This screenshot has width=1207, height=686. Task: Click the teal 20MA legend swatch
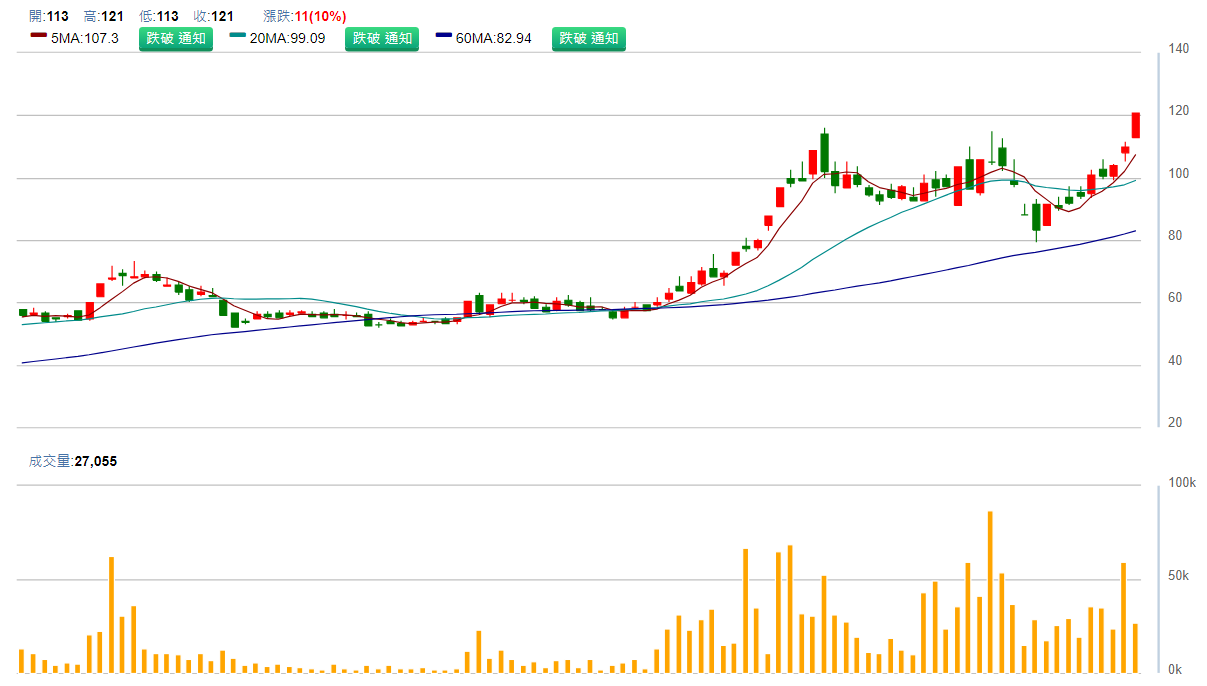click(238, 36)
